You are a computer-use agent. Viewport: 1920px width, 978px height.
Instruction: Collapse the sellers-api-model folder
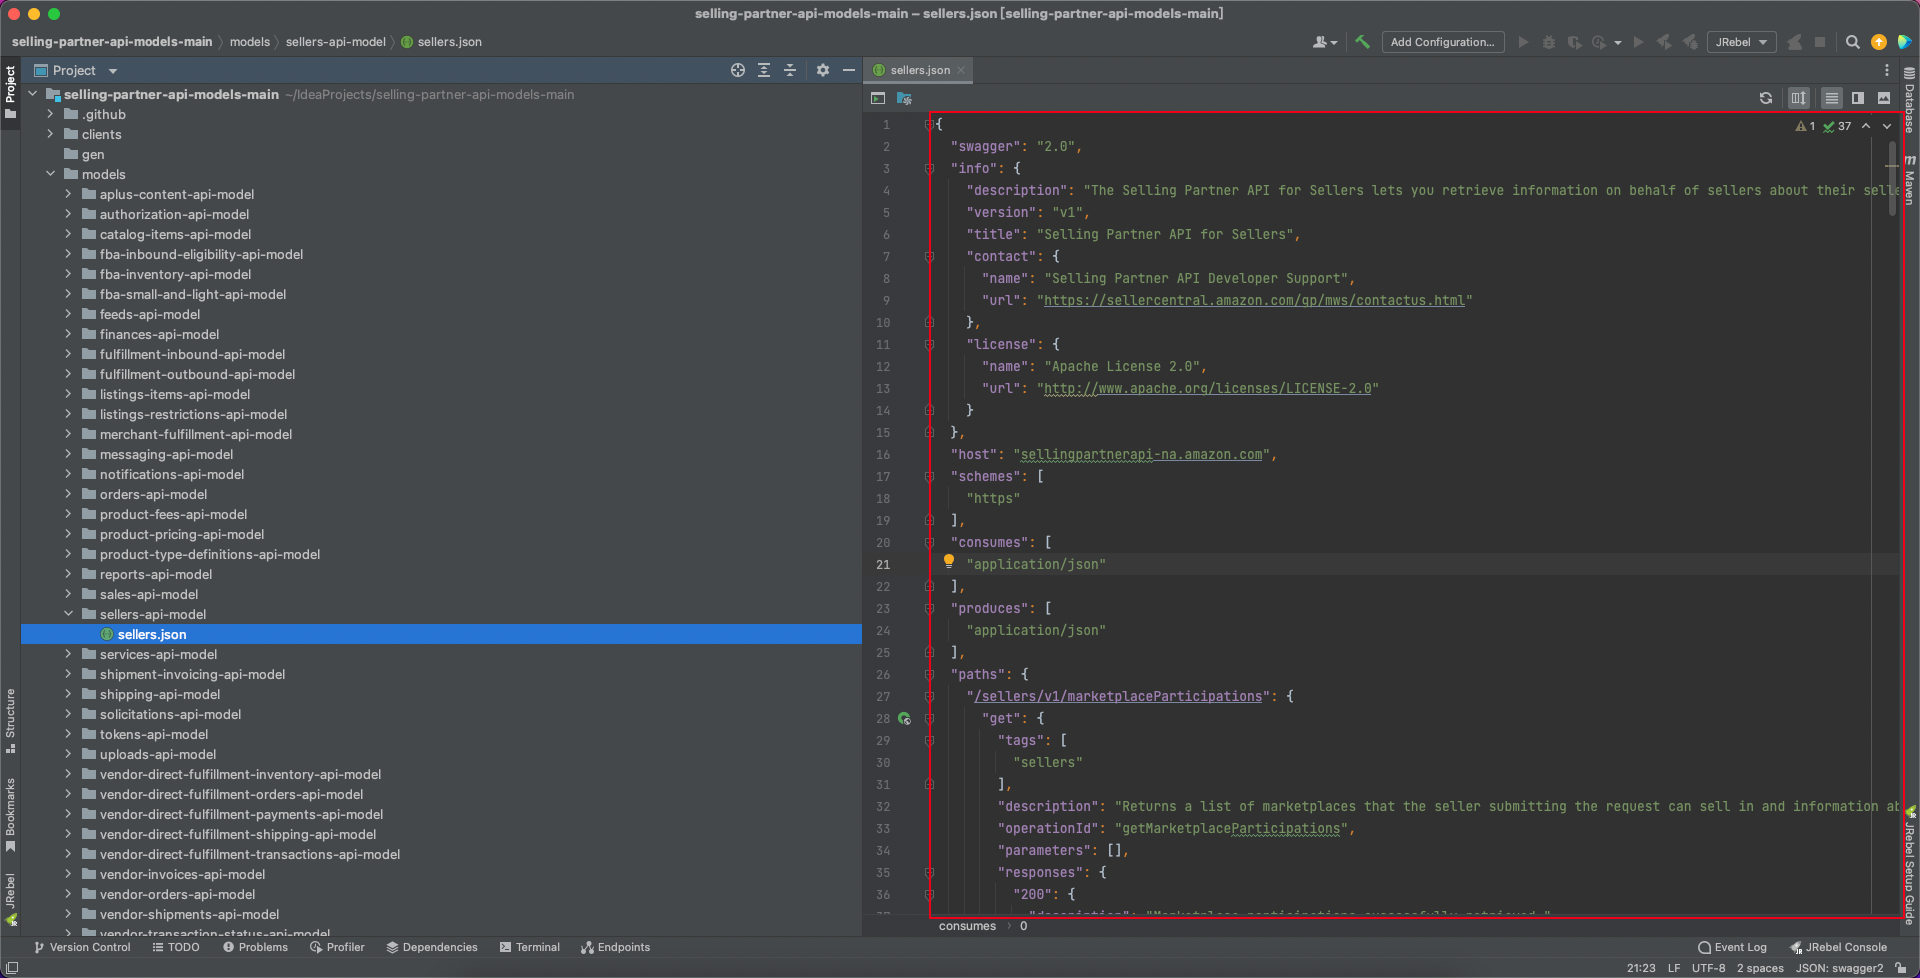click(x=68, y=614)
